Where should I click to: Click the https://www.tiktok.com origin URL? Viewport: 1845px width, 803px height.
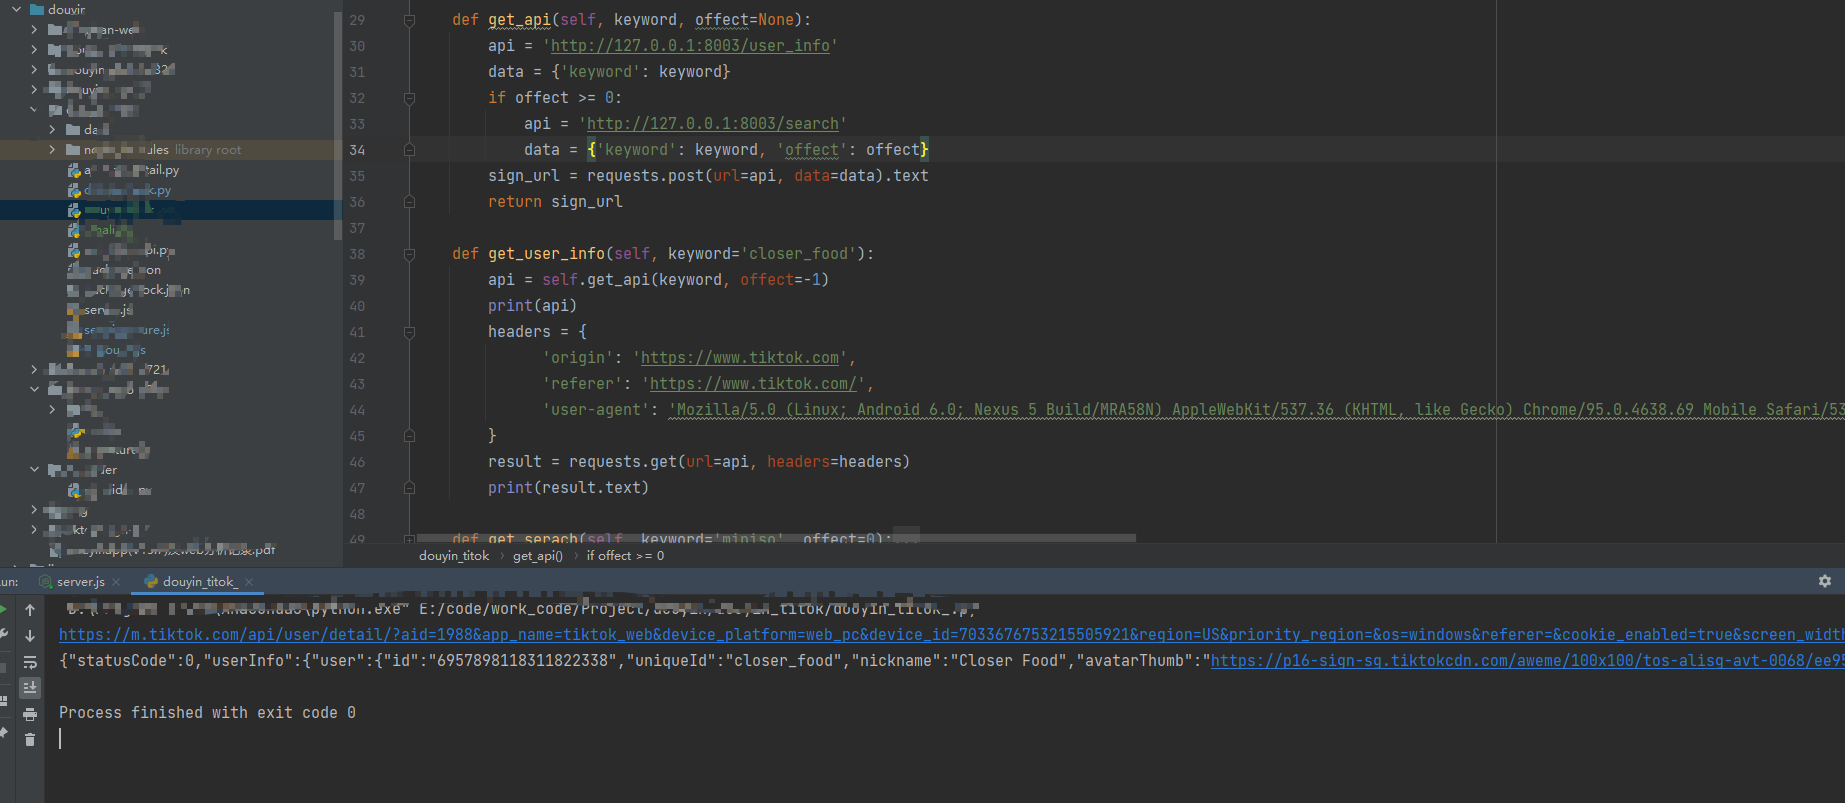coord(740,358)
